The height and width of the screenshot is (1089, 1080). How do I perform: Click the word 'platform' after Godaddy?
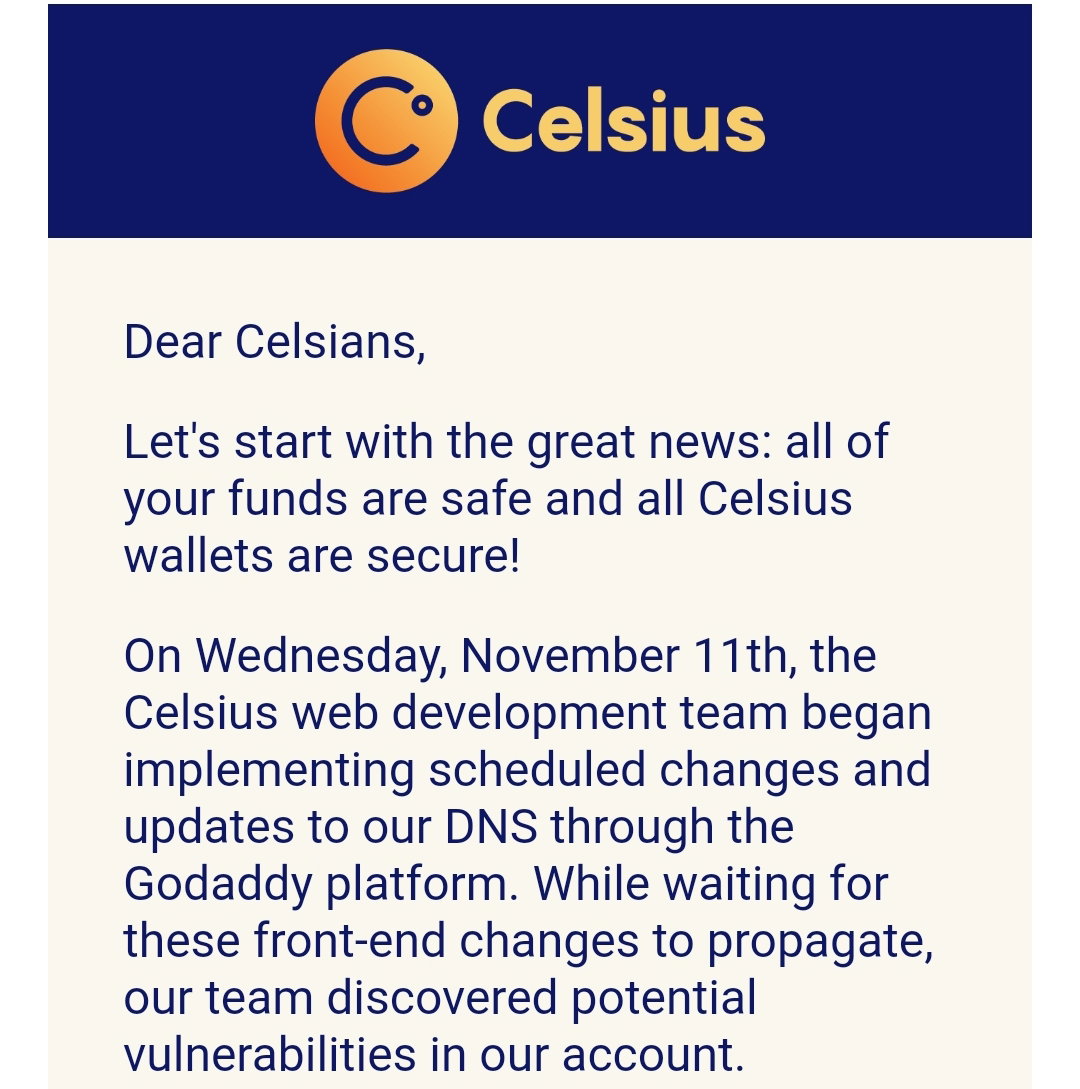419,886
